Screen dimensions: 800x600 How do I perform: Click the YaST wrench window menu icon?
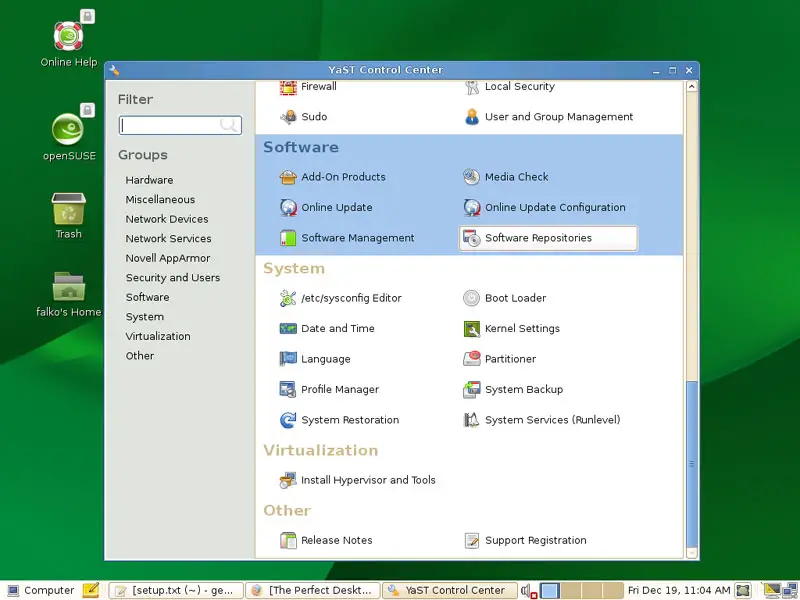(114, 70)
